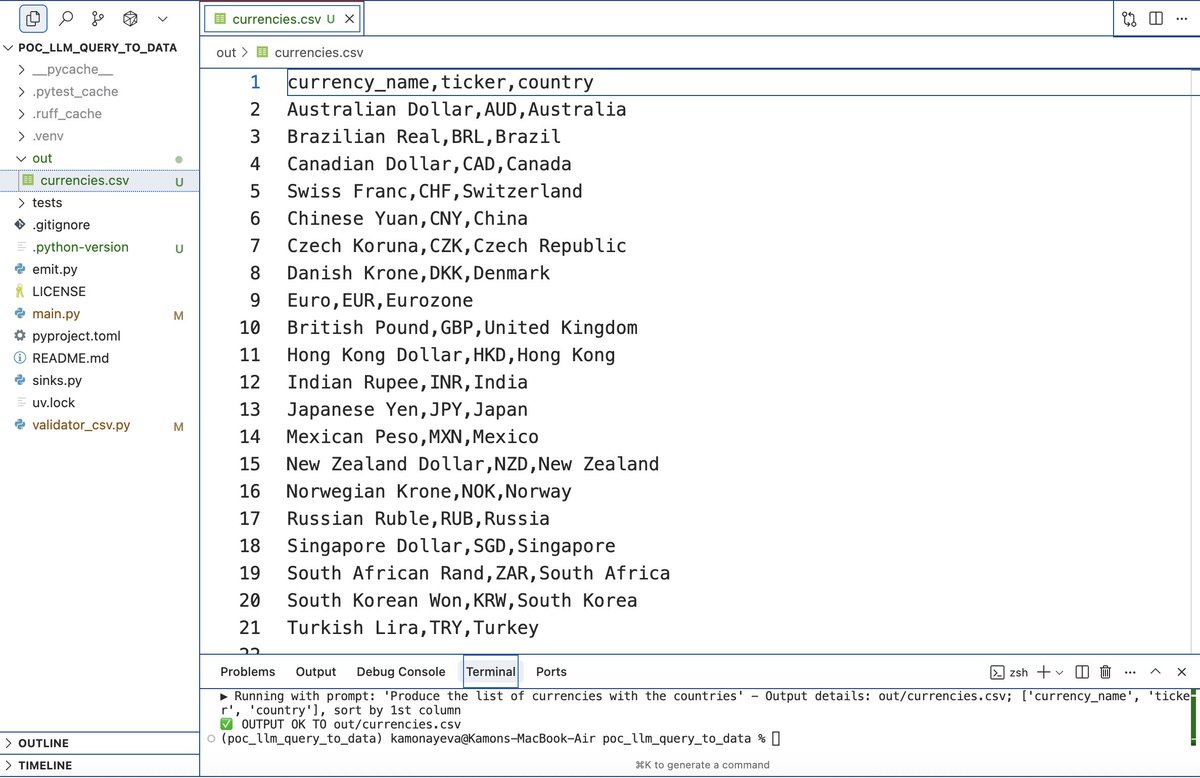Open editor more actions ellipsis menu
The image size is (1200, 778).
point(1181,18)
